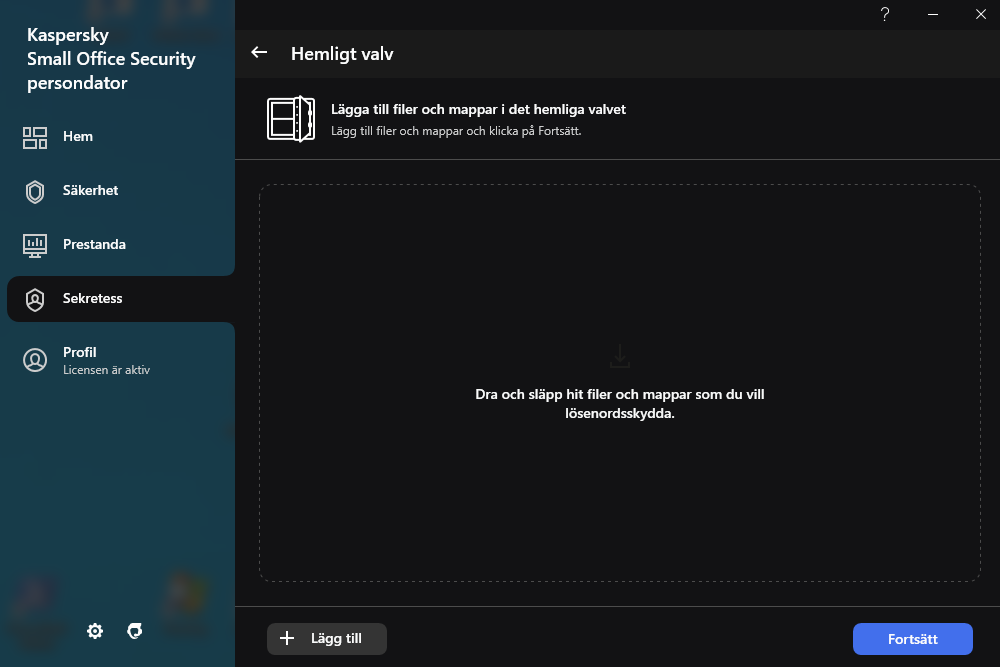
Task: Click the Sekretess privacy shield icon
Action: [x=35, y=299]
